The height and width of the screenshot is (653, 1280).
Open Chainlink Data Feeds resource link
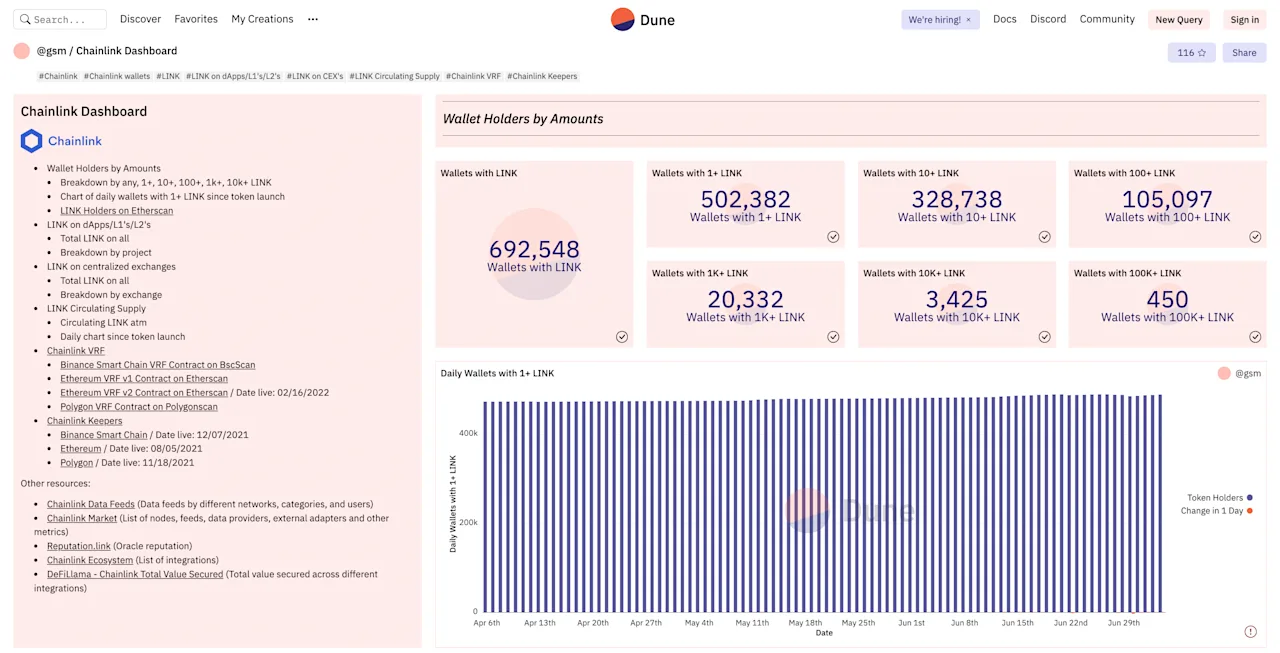coord(91,505)
